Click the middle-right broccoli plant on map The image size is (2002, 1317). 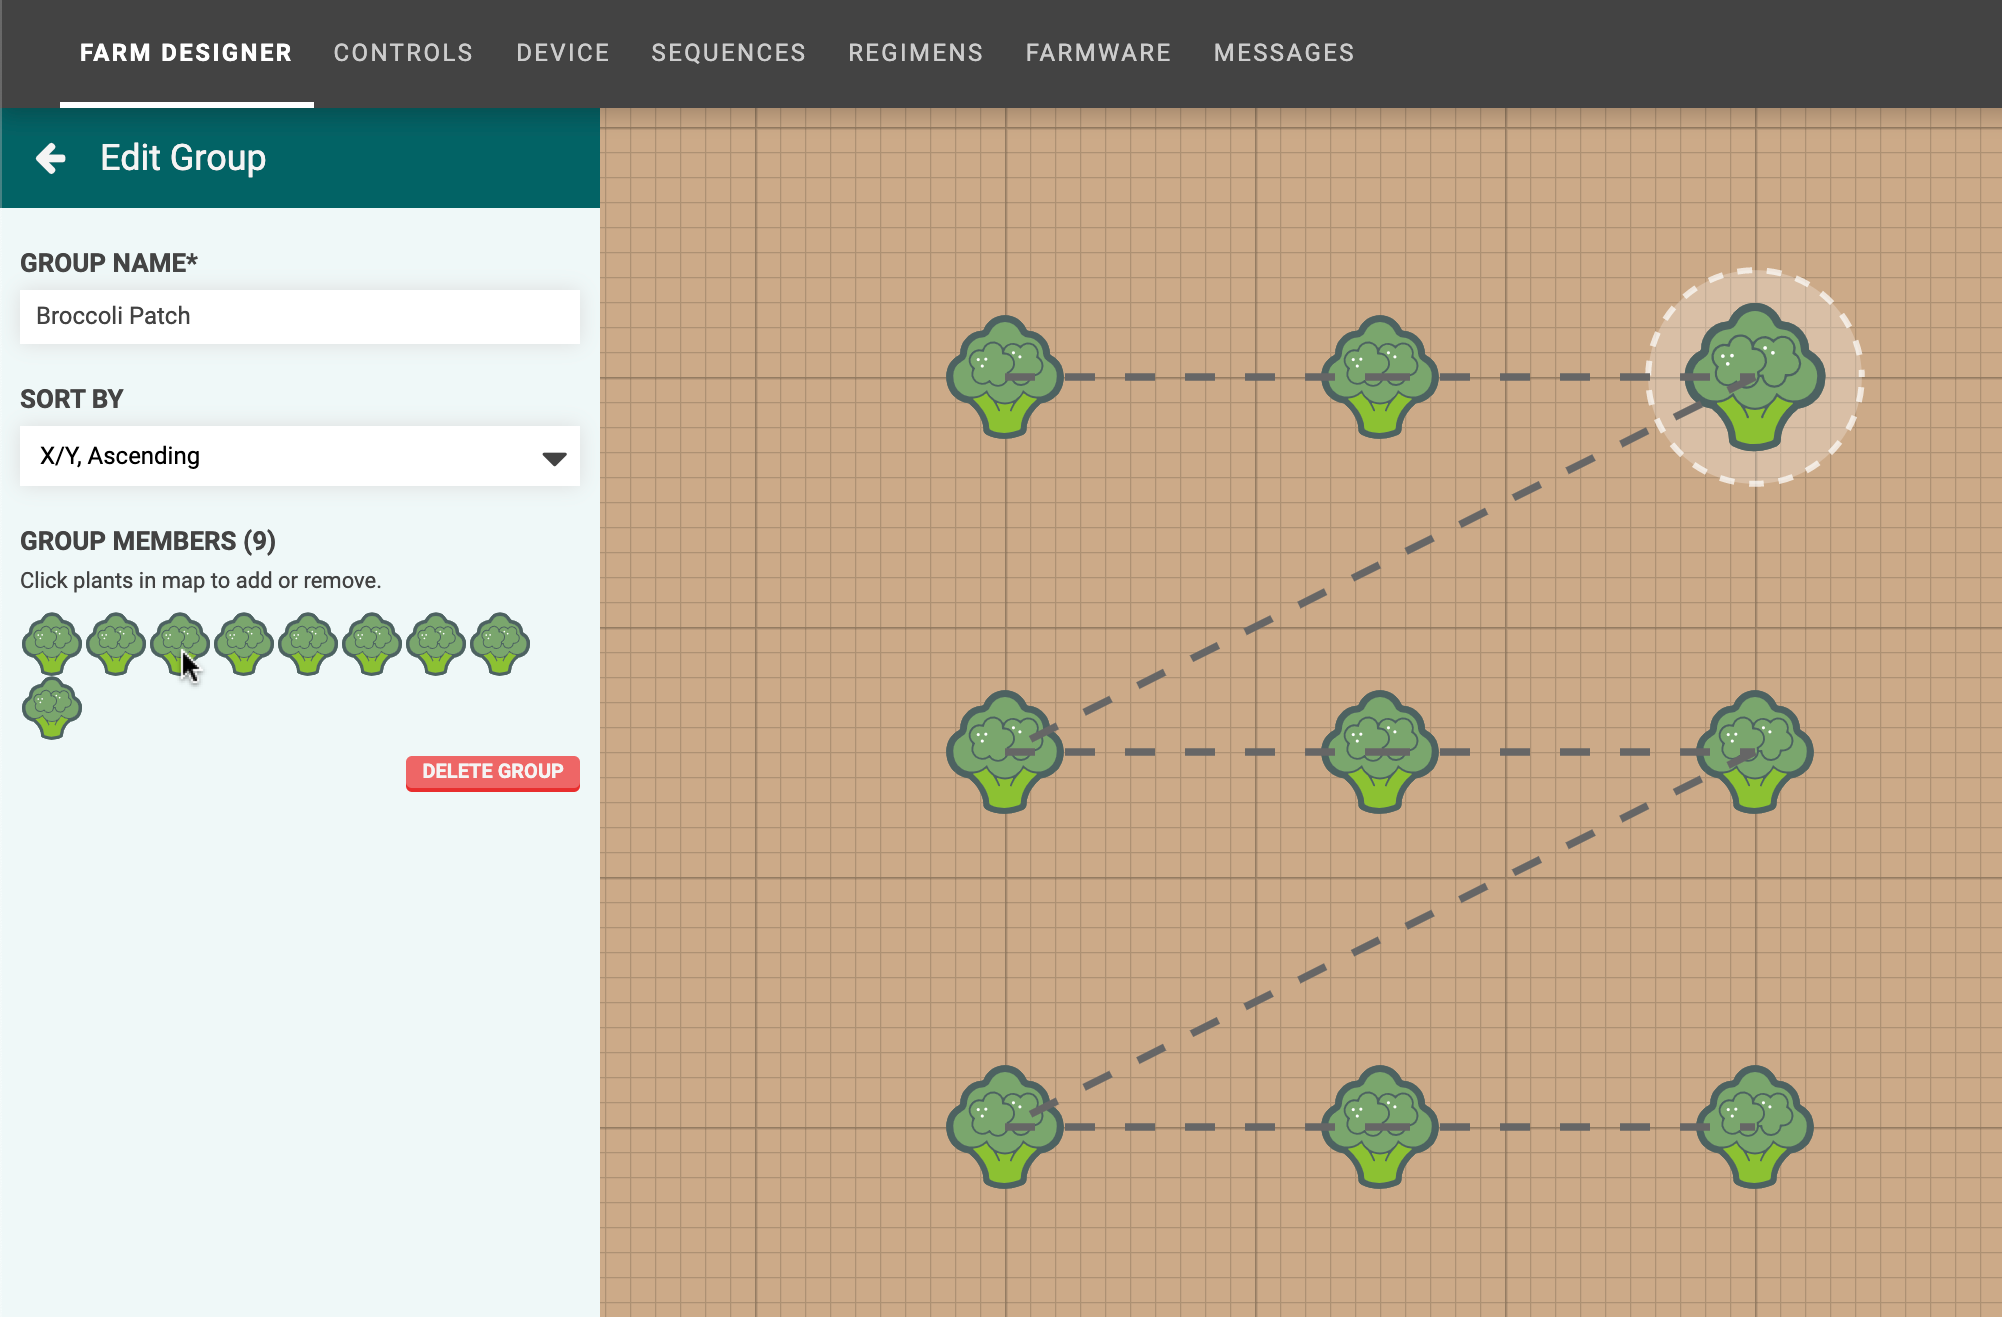[1755, 751]
